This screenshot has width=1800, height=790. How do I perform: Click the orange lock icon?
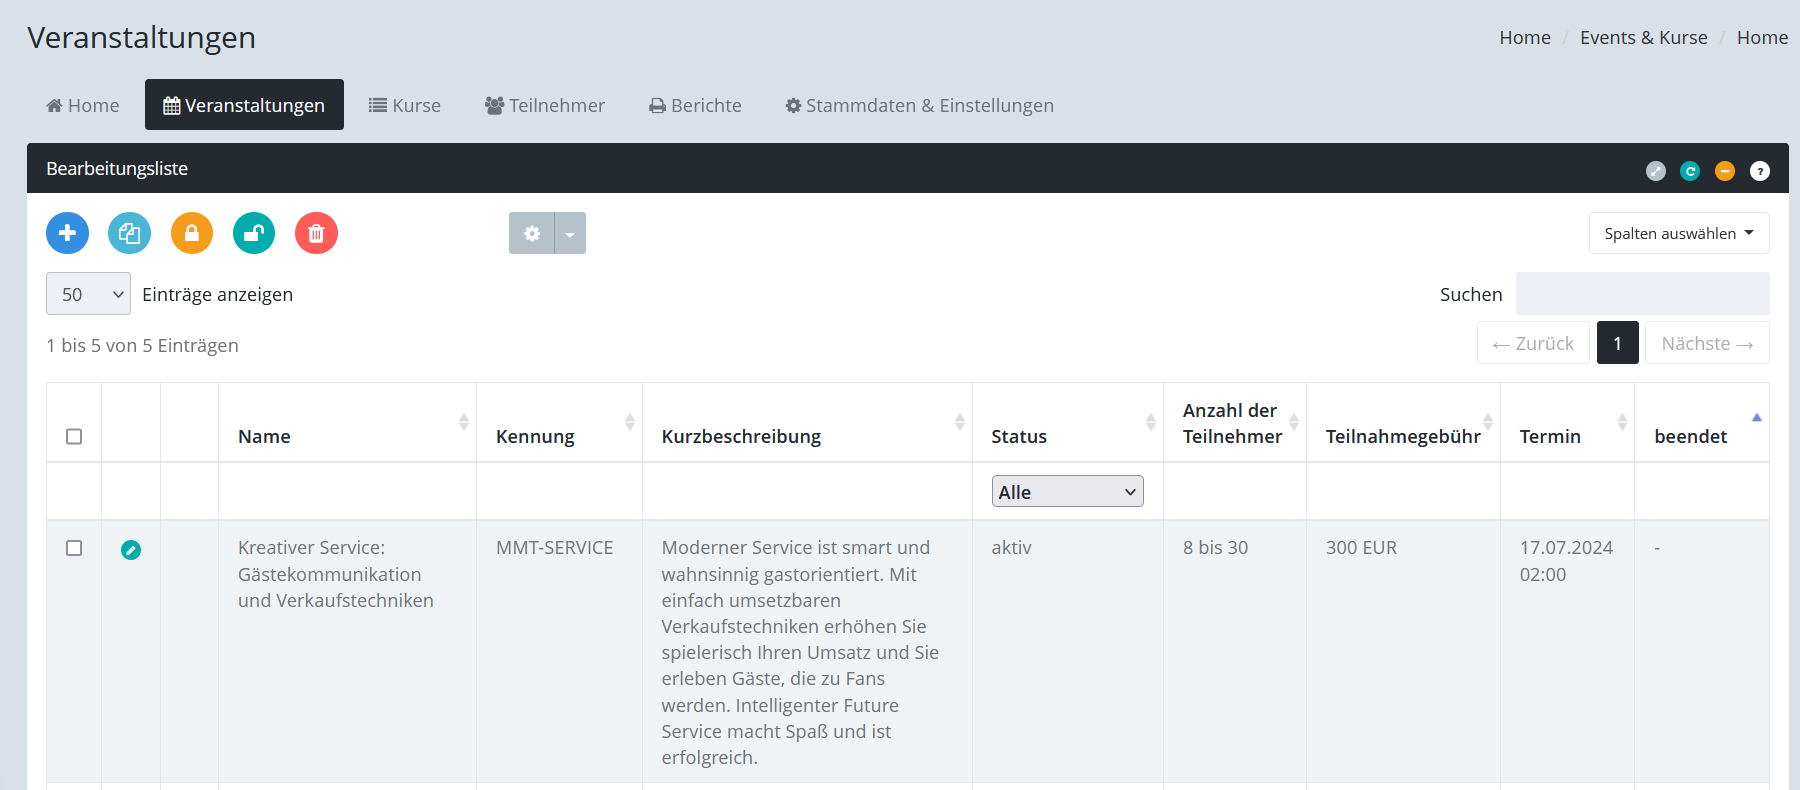coord(192,233)
